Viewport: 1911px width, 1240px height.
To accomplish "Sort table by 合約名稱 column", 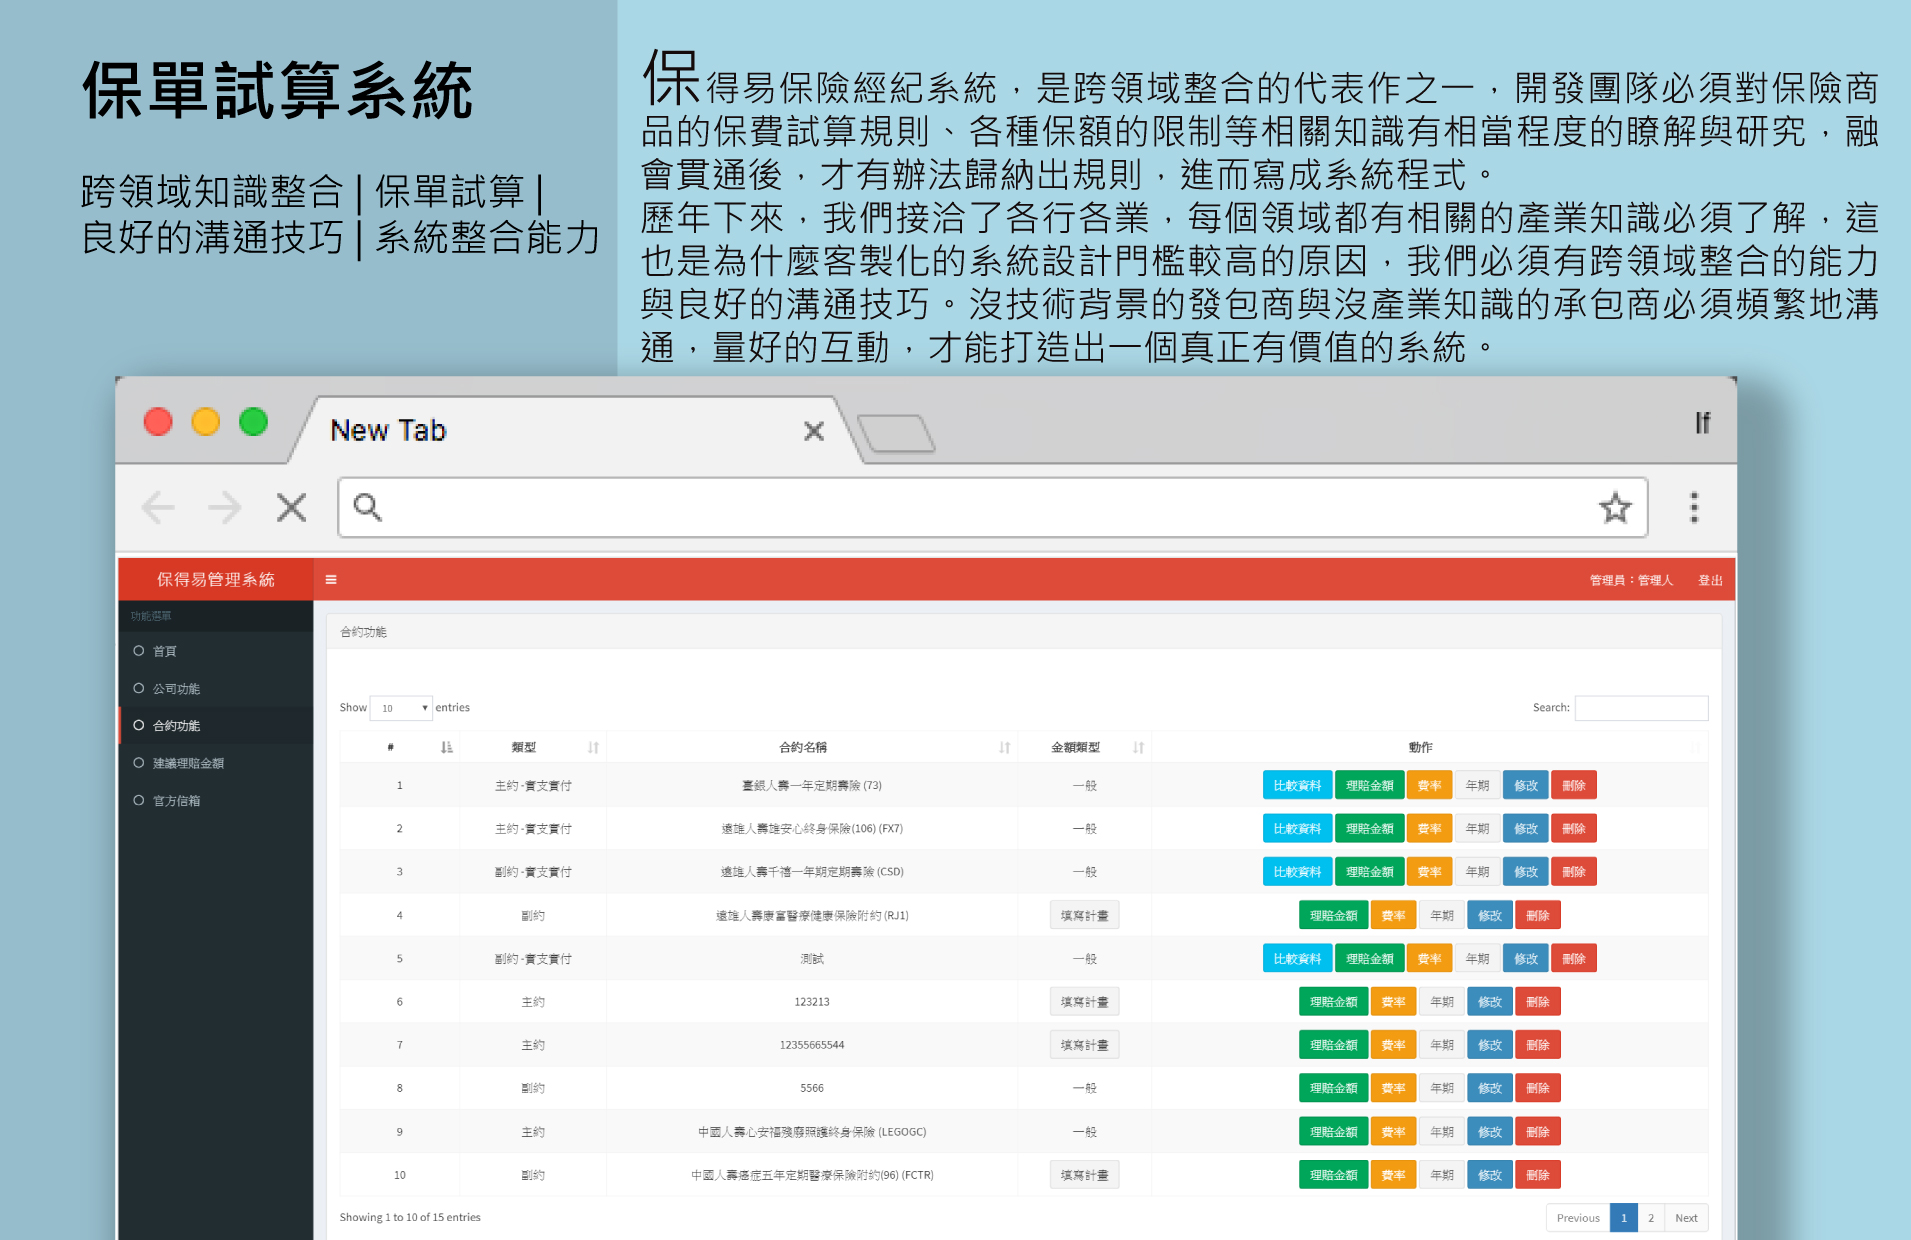I will 1004,747.
